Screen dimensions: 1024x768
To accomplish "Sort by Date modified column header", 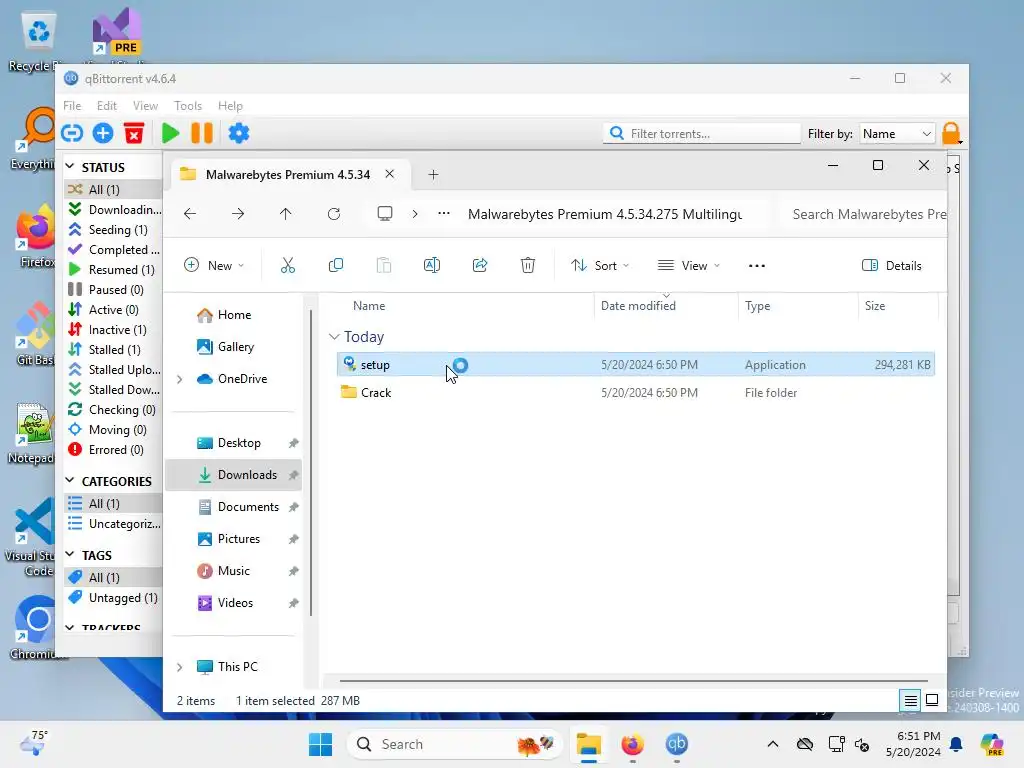I will [x=666, y=306].
